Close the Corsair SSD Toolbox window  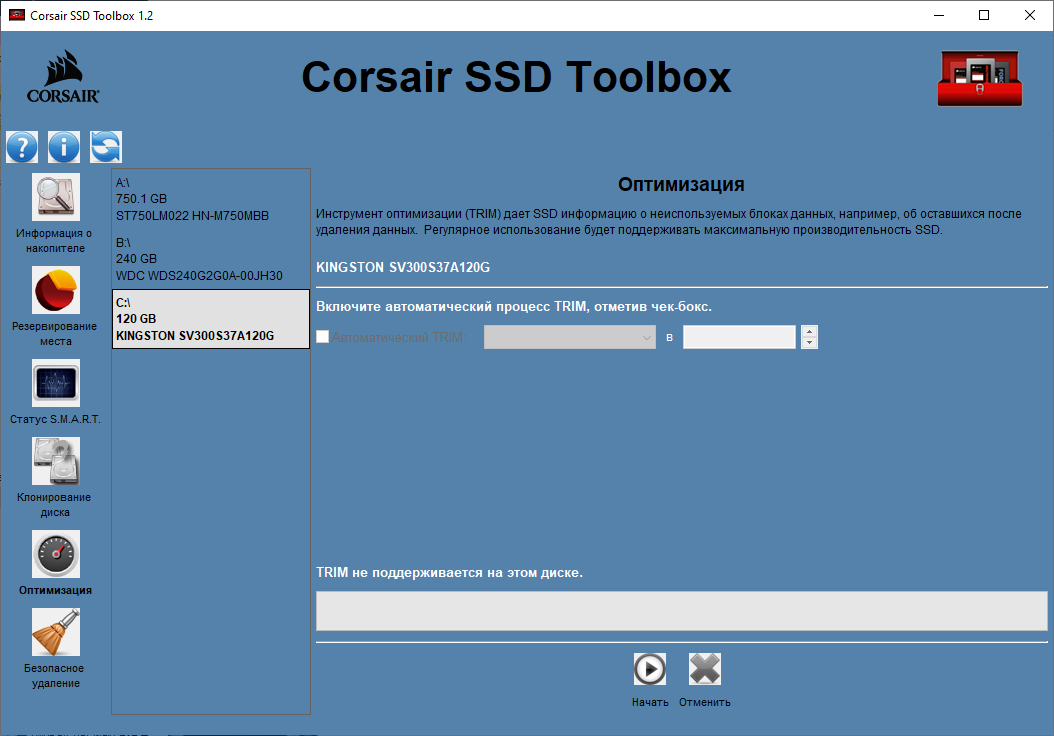point(1029,15)
